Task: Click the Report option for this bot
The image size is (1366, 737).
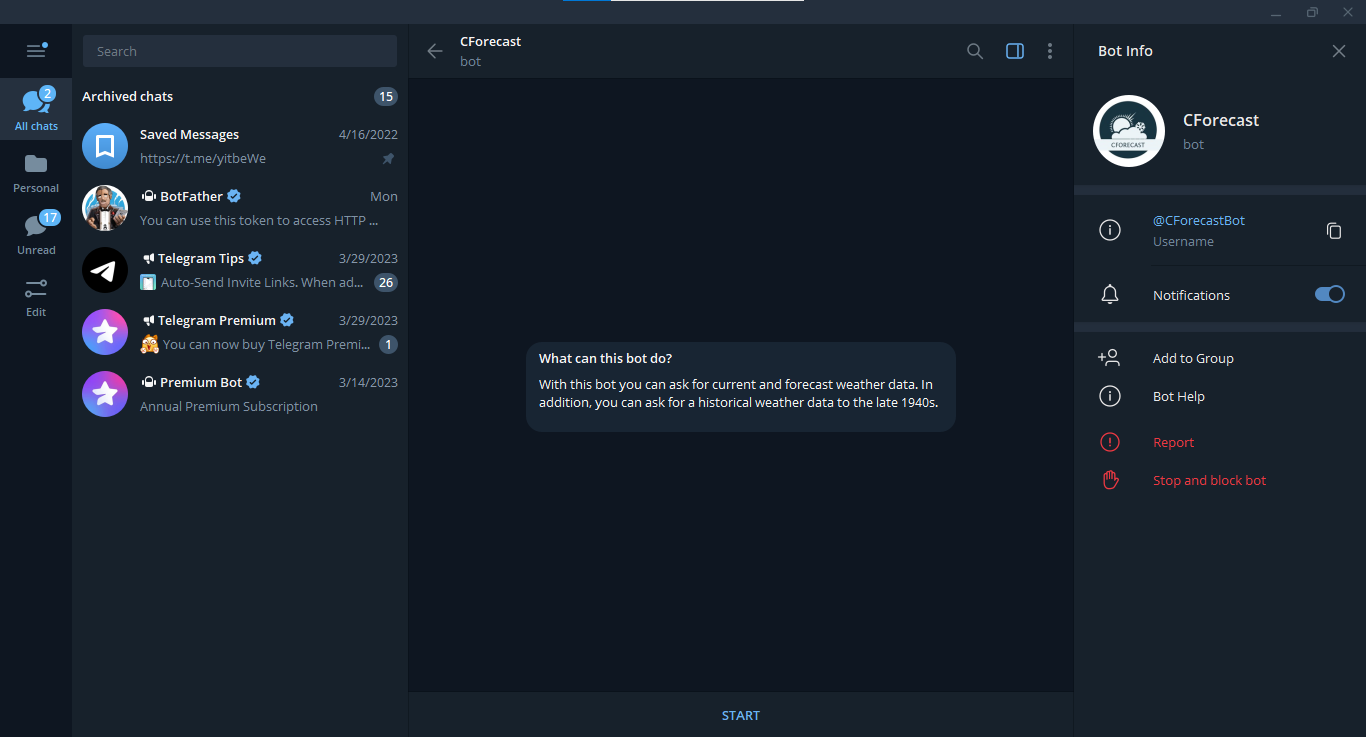Action: (x=1173, y=442)
